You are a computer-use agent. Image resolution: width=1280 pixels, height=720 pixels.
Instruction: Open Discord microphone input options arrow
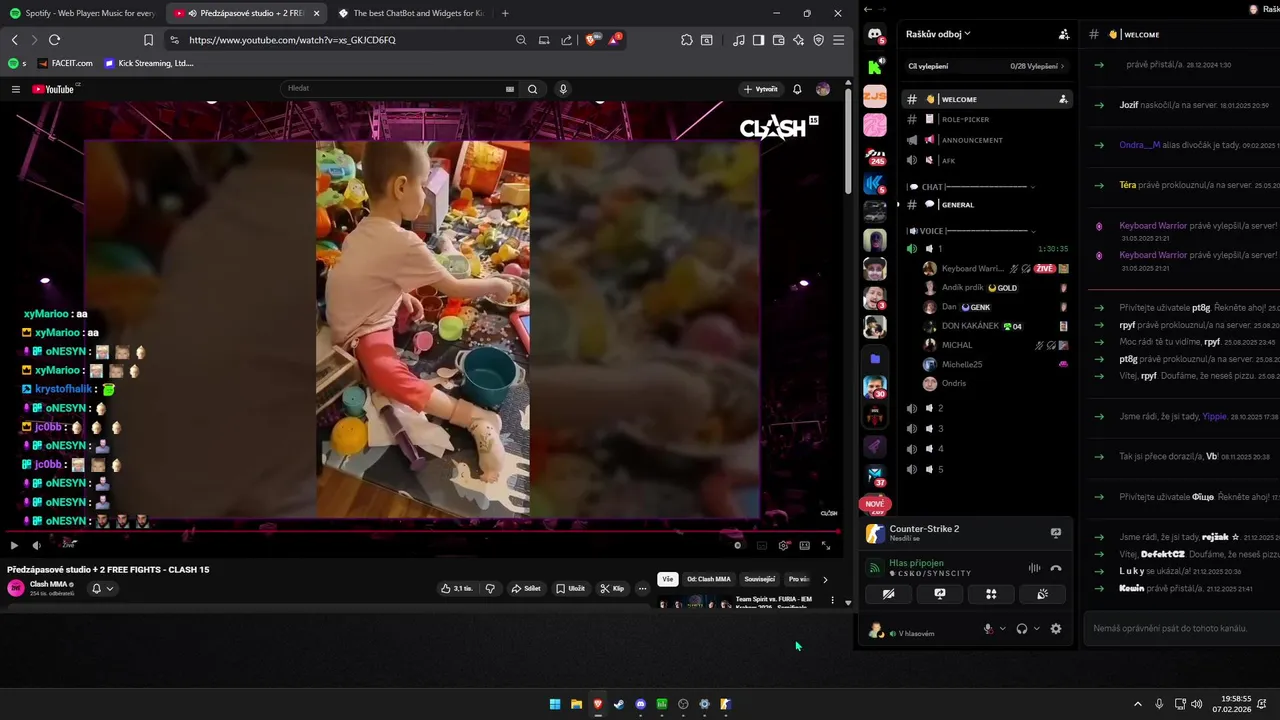1003,629
